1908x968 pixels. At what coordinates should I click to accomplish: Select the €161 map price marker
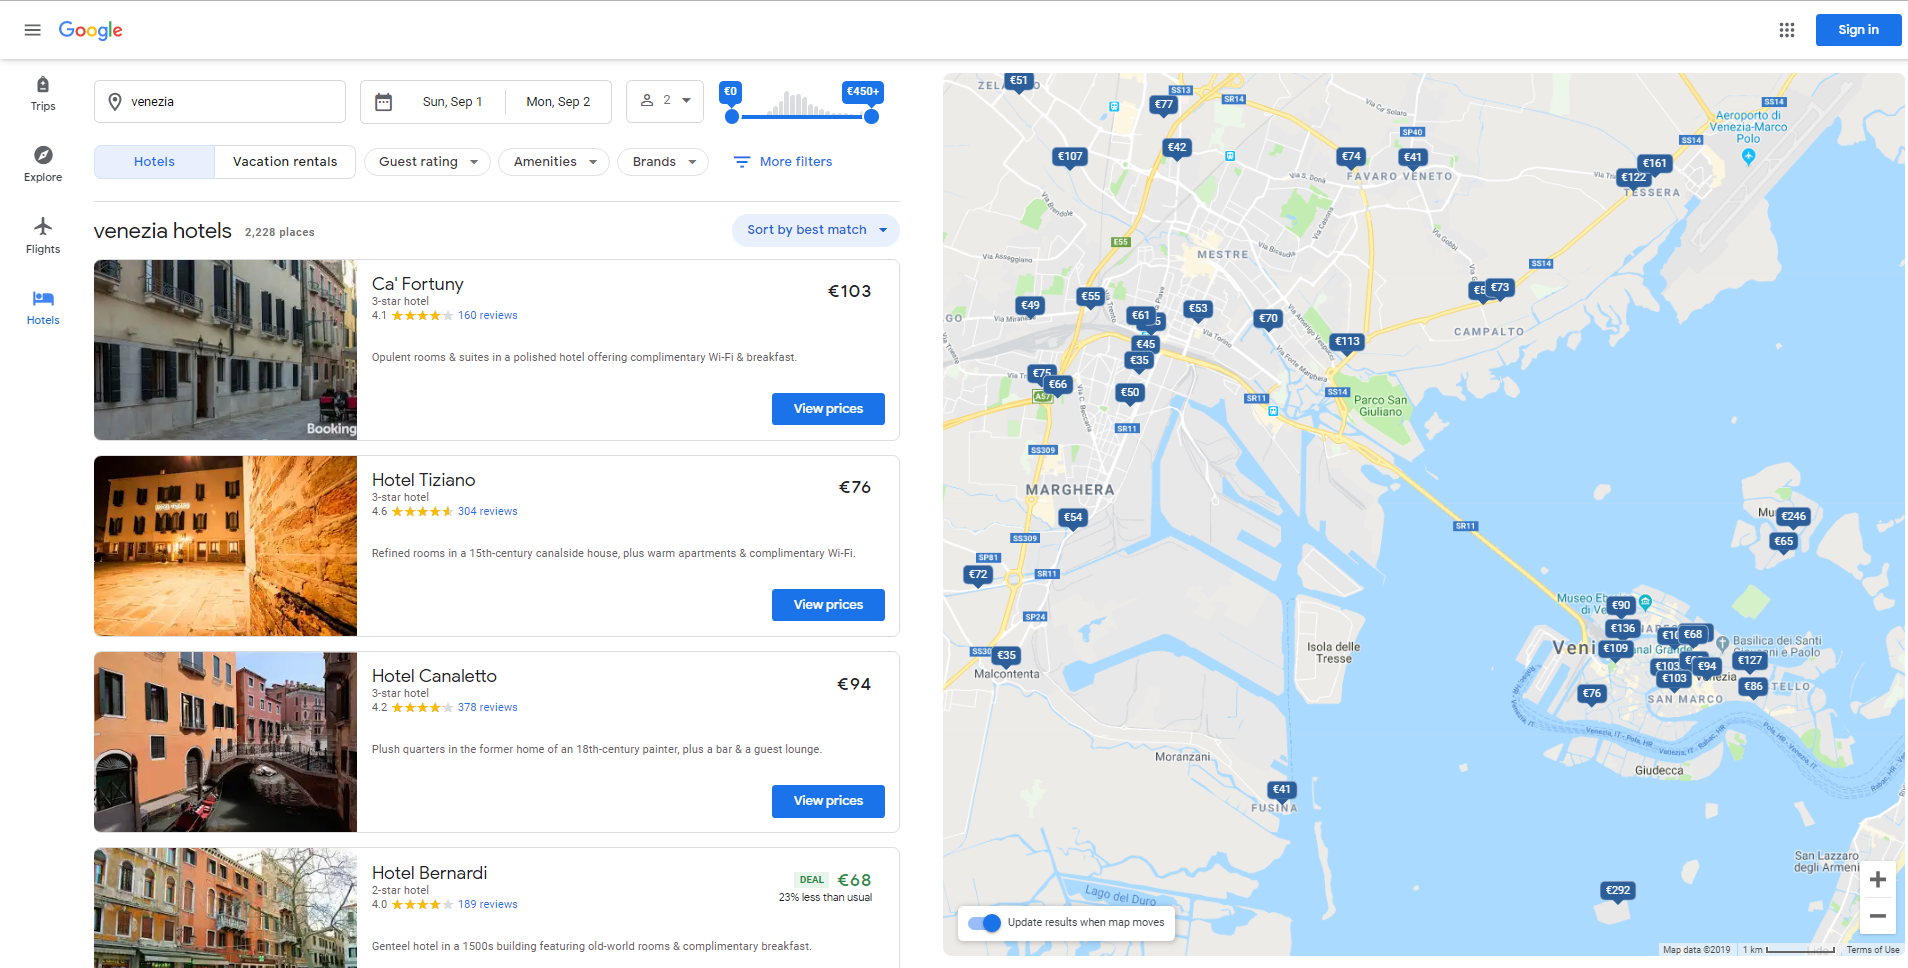pyautogui.click(x=1655, y=164)
